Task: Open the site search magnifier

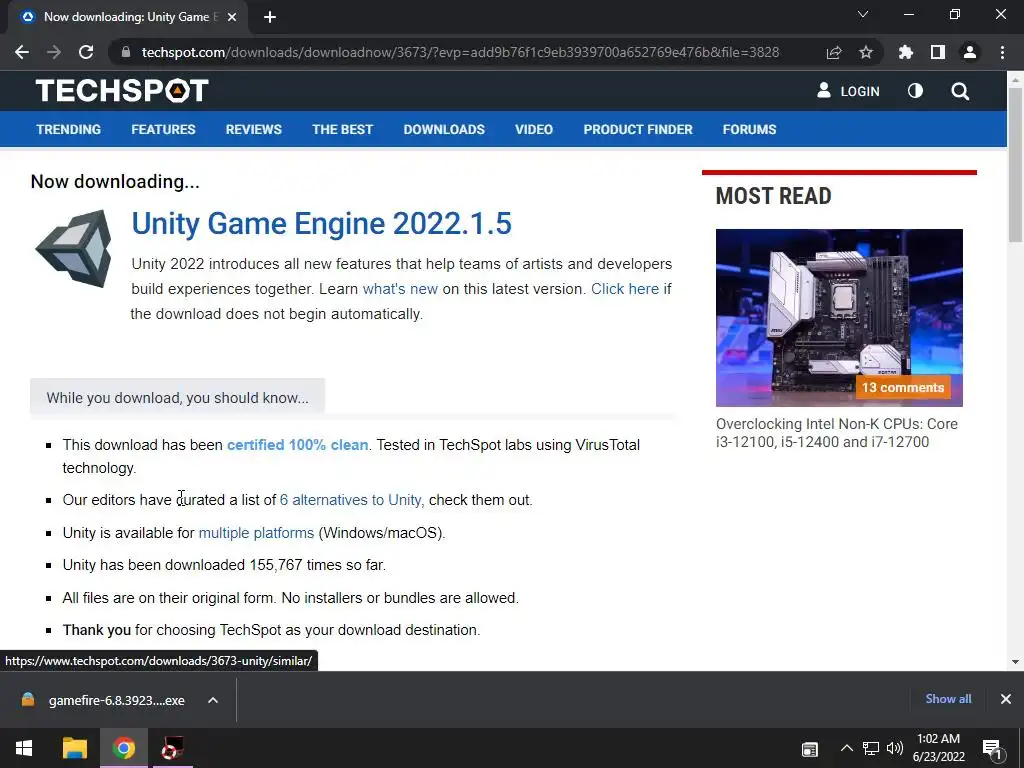Action: click(960, 91)
